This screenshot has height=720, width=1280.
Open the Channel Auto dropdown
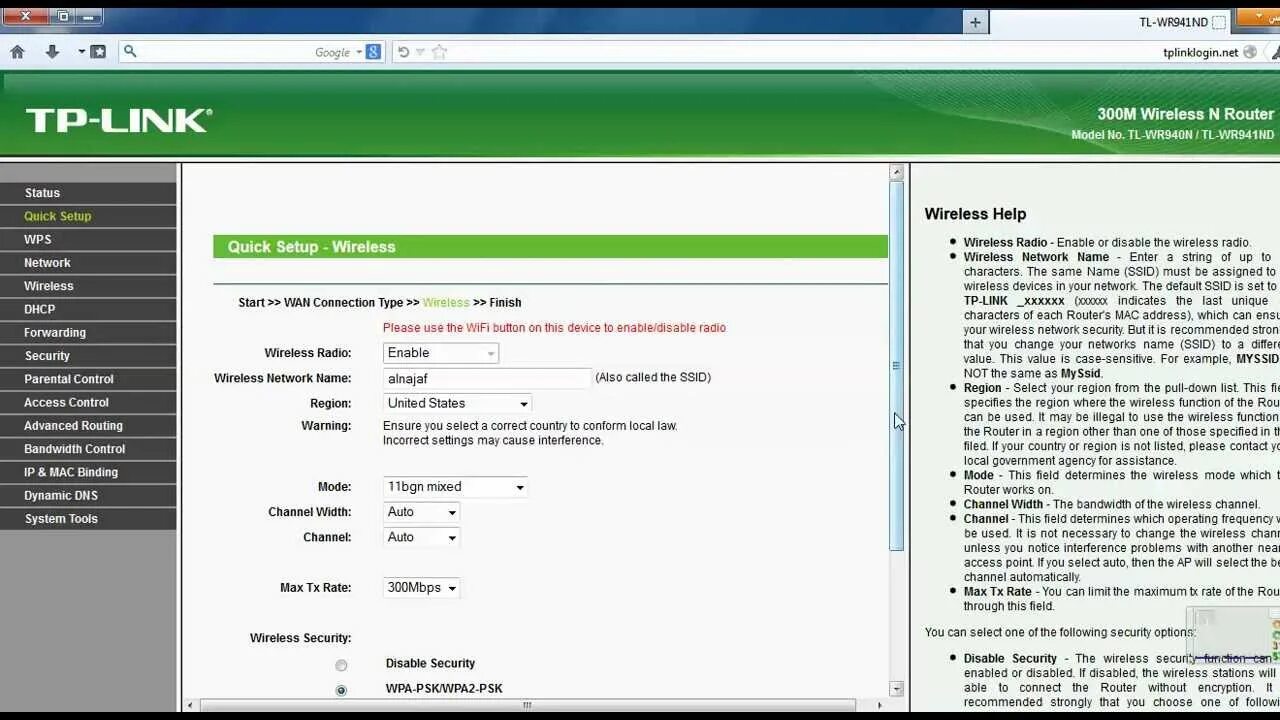point(421,537)
